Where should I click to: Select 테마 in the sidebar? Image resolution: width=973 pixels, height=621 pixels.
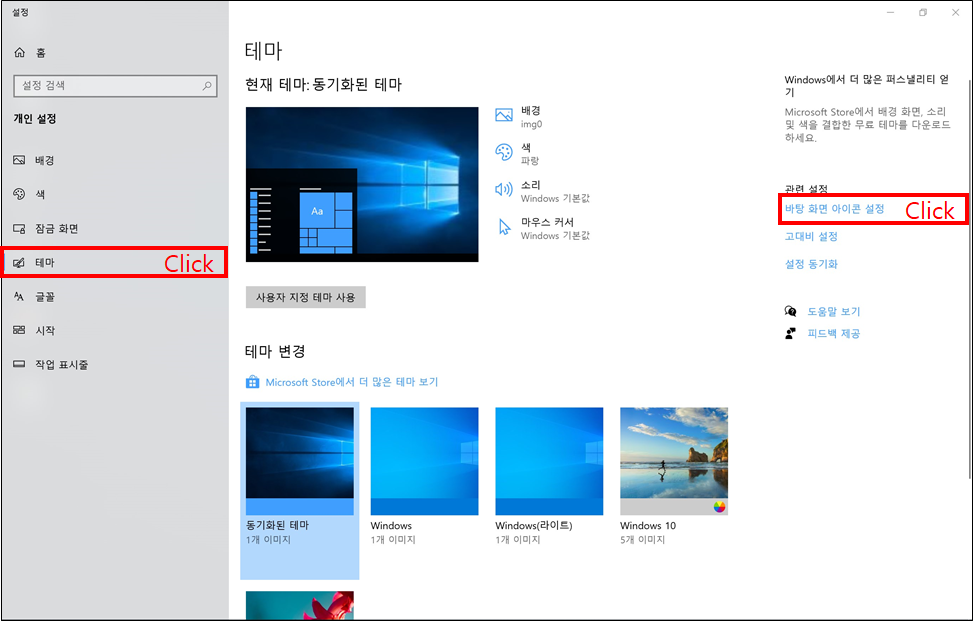pos(114,262)
